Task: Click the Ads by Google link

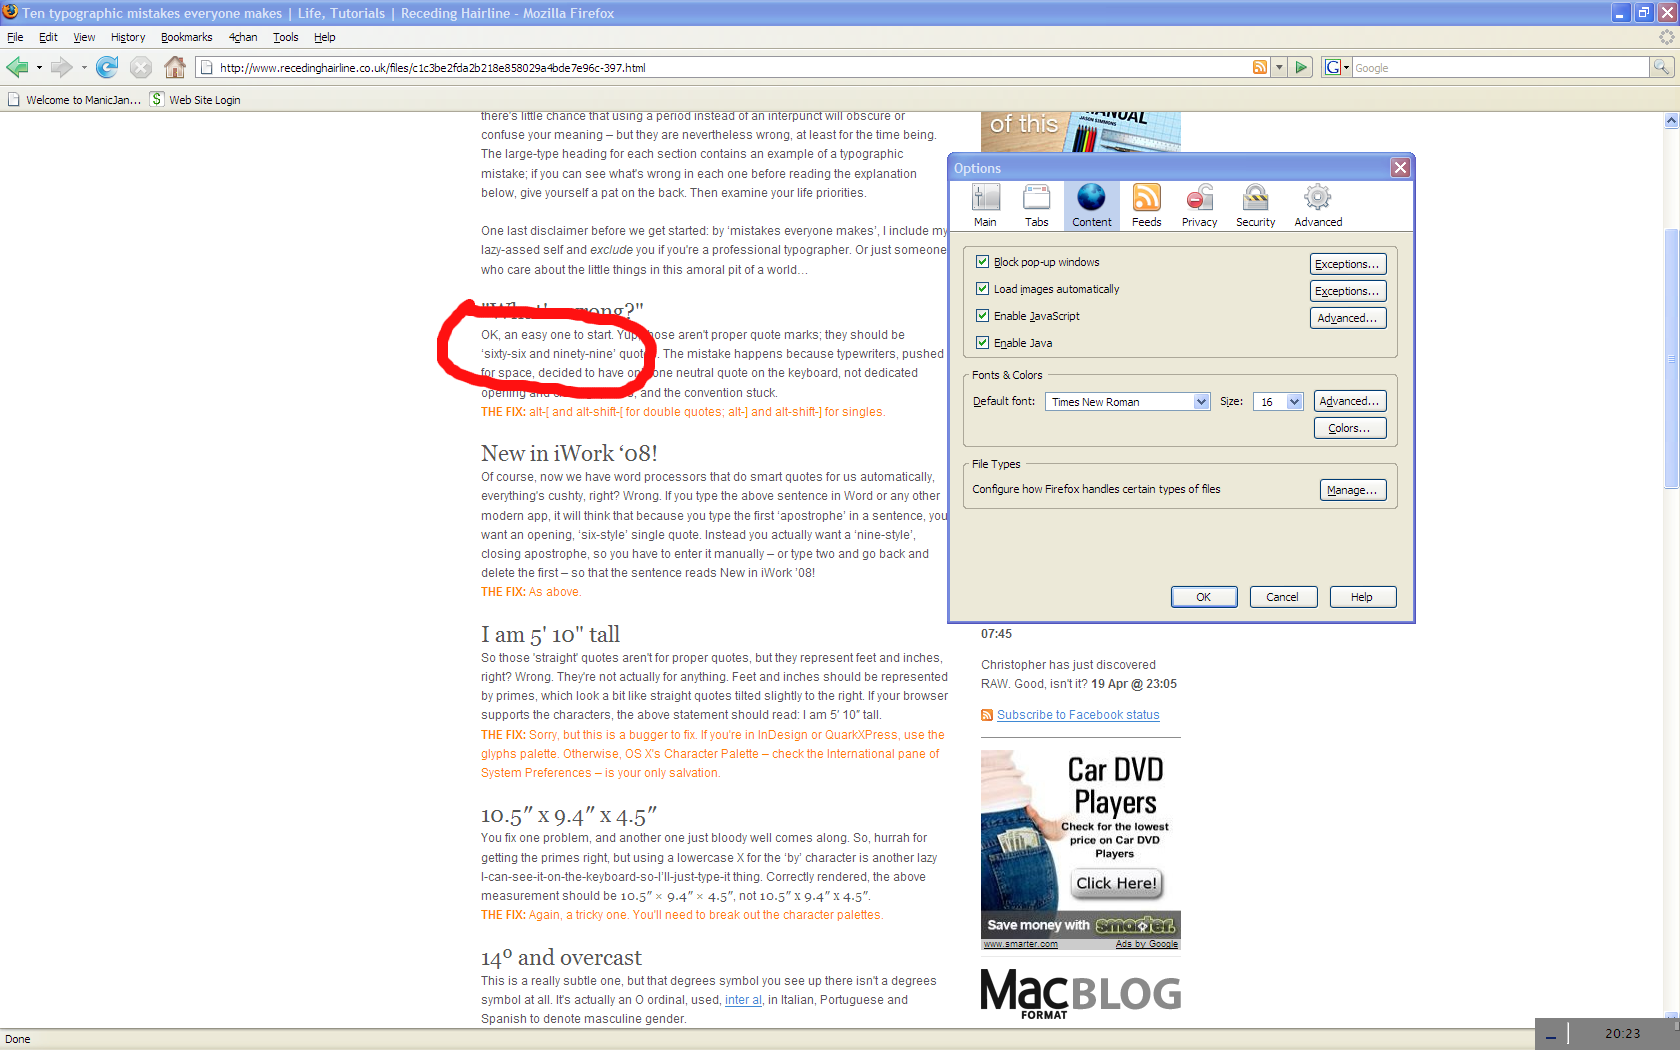Action: (1147, 944)
